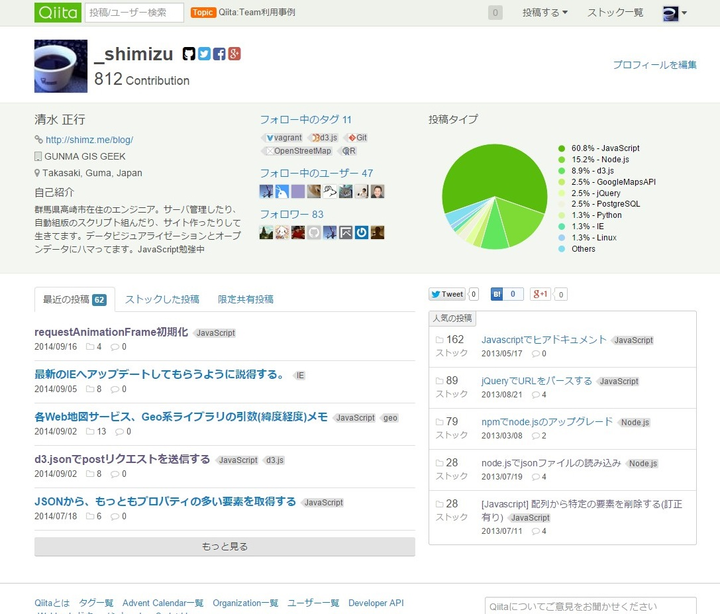Click the Node.js legend color dot
Image resolution: width=720 pixels, height=614 pixels.
[561, 160]
